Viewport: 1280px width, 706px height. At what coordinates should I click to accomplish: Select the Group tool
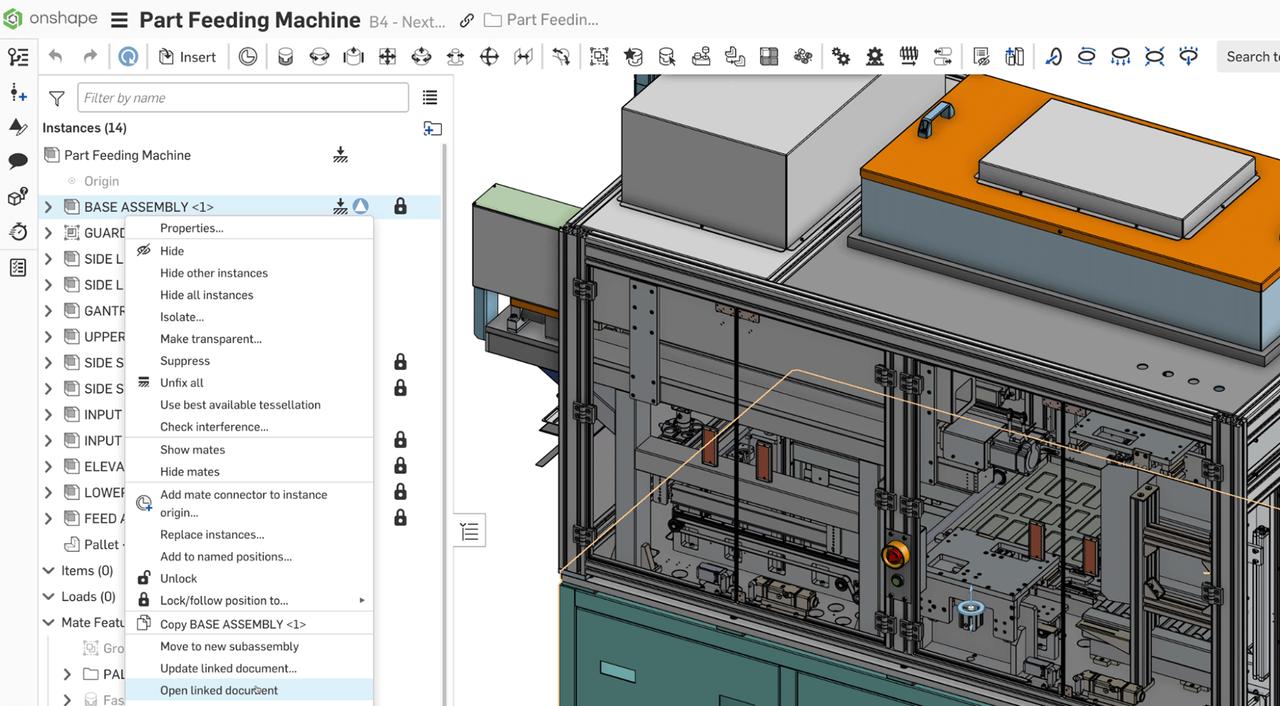tap(598, 57)
